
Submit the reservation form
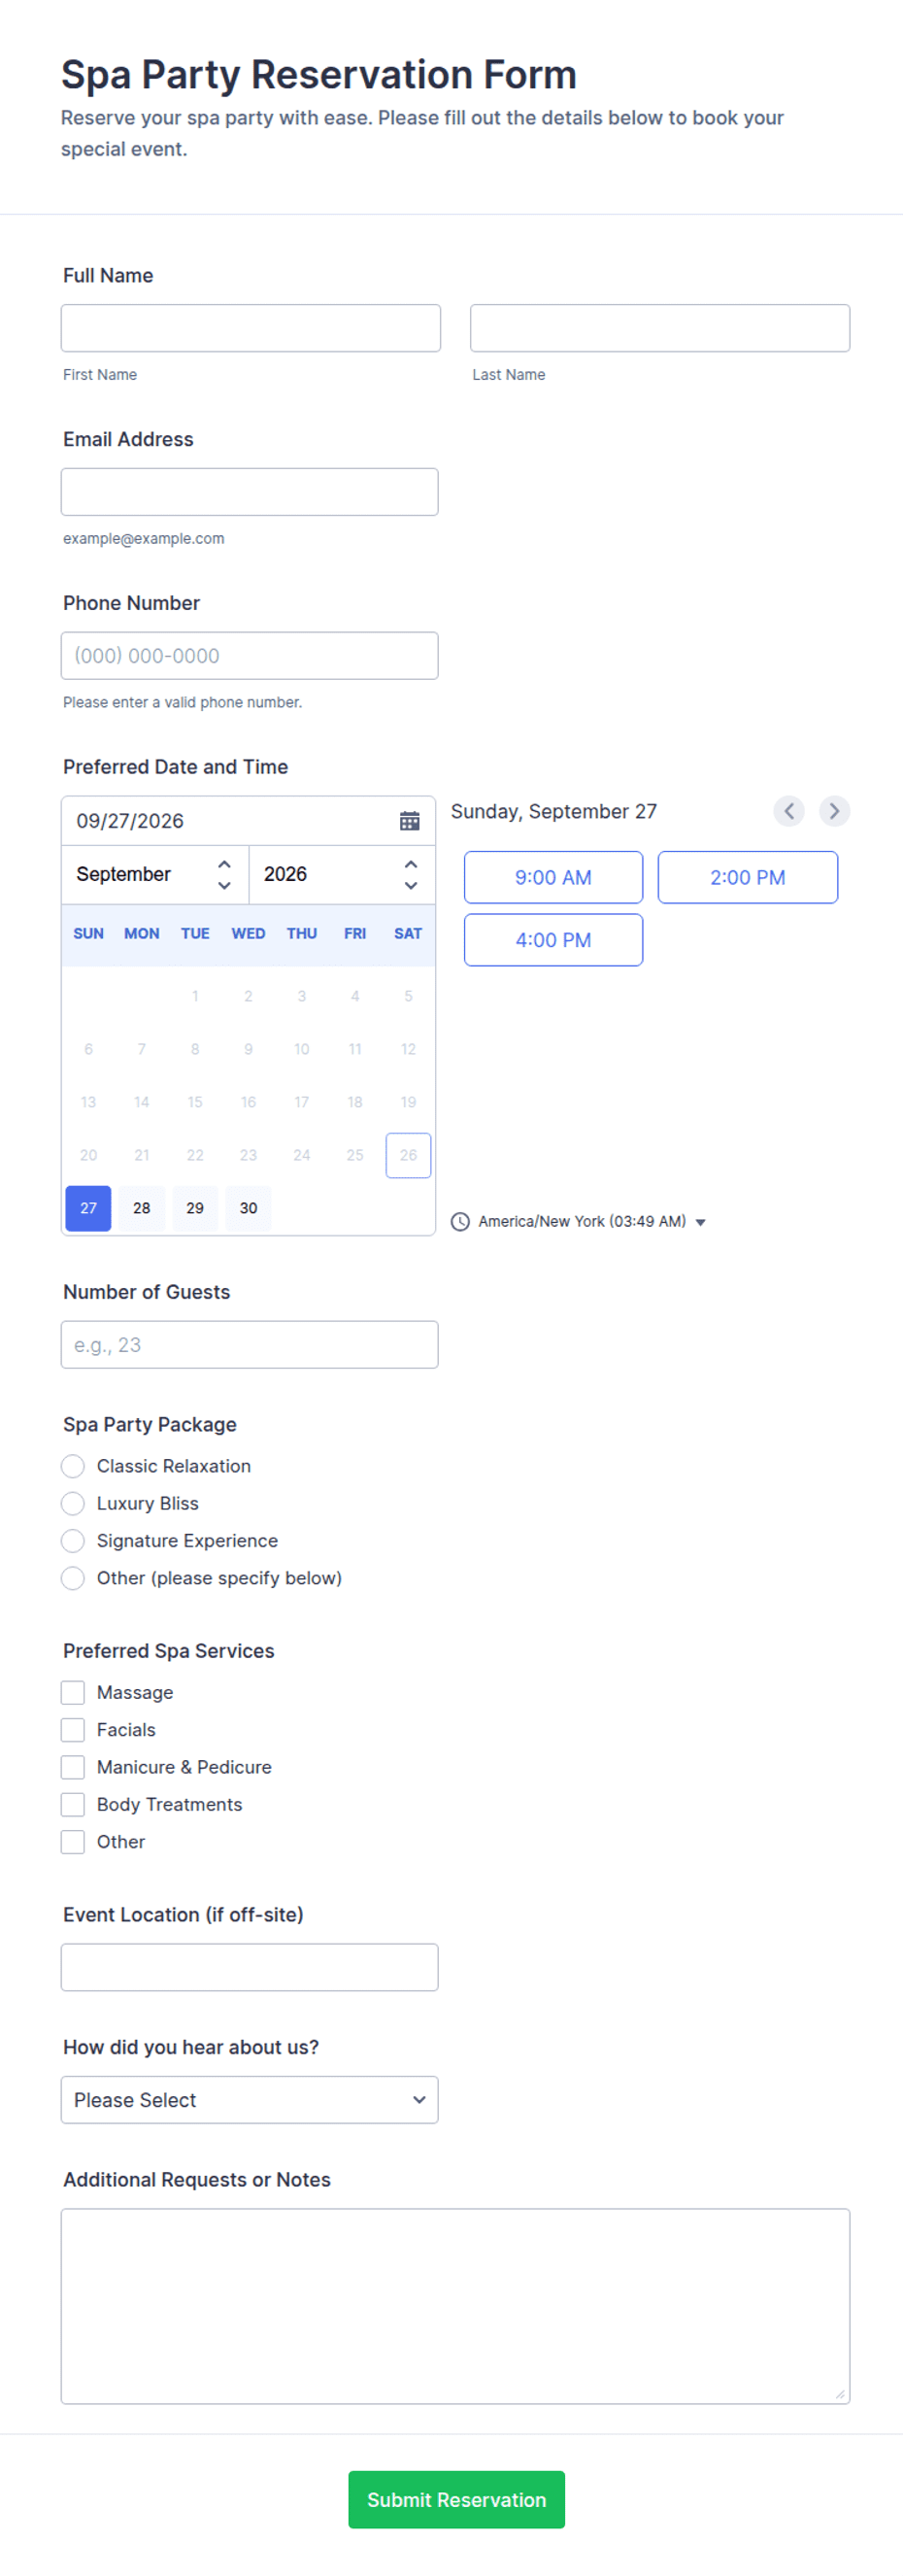[x=456, y=2500]
